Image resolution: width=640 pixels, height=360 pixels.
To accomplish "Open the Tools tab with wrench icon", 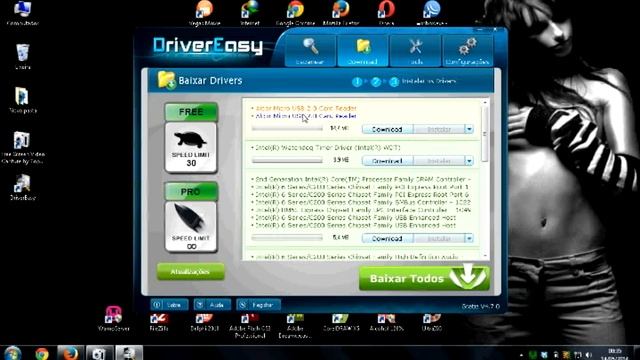I will [415, 51].
